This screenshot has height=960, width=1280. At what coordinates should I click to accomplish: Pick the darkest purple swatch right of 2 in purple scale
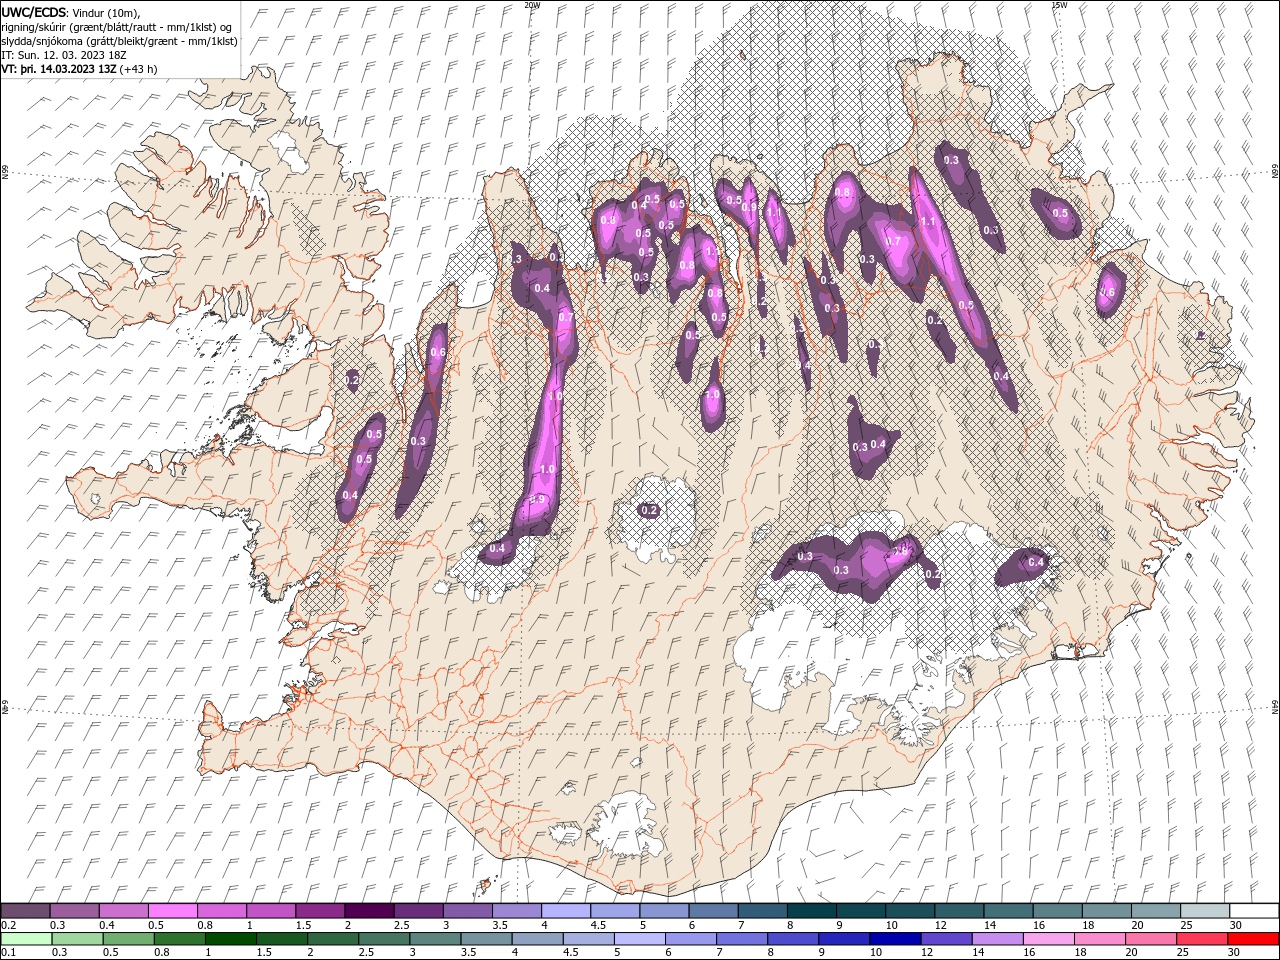(369, 911)
